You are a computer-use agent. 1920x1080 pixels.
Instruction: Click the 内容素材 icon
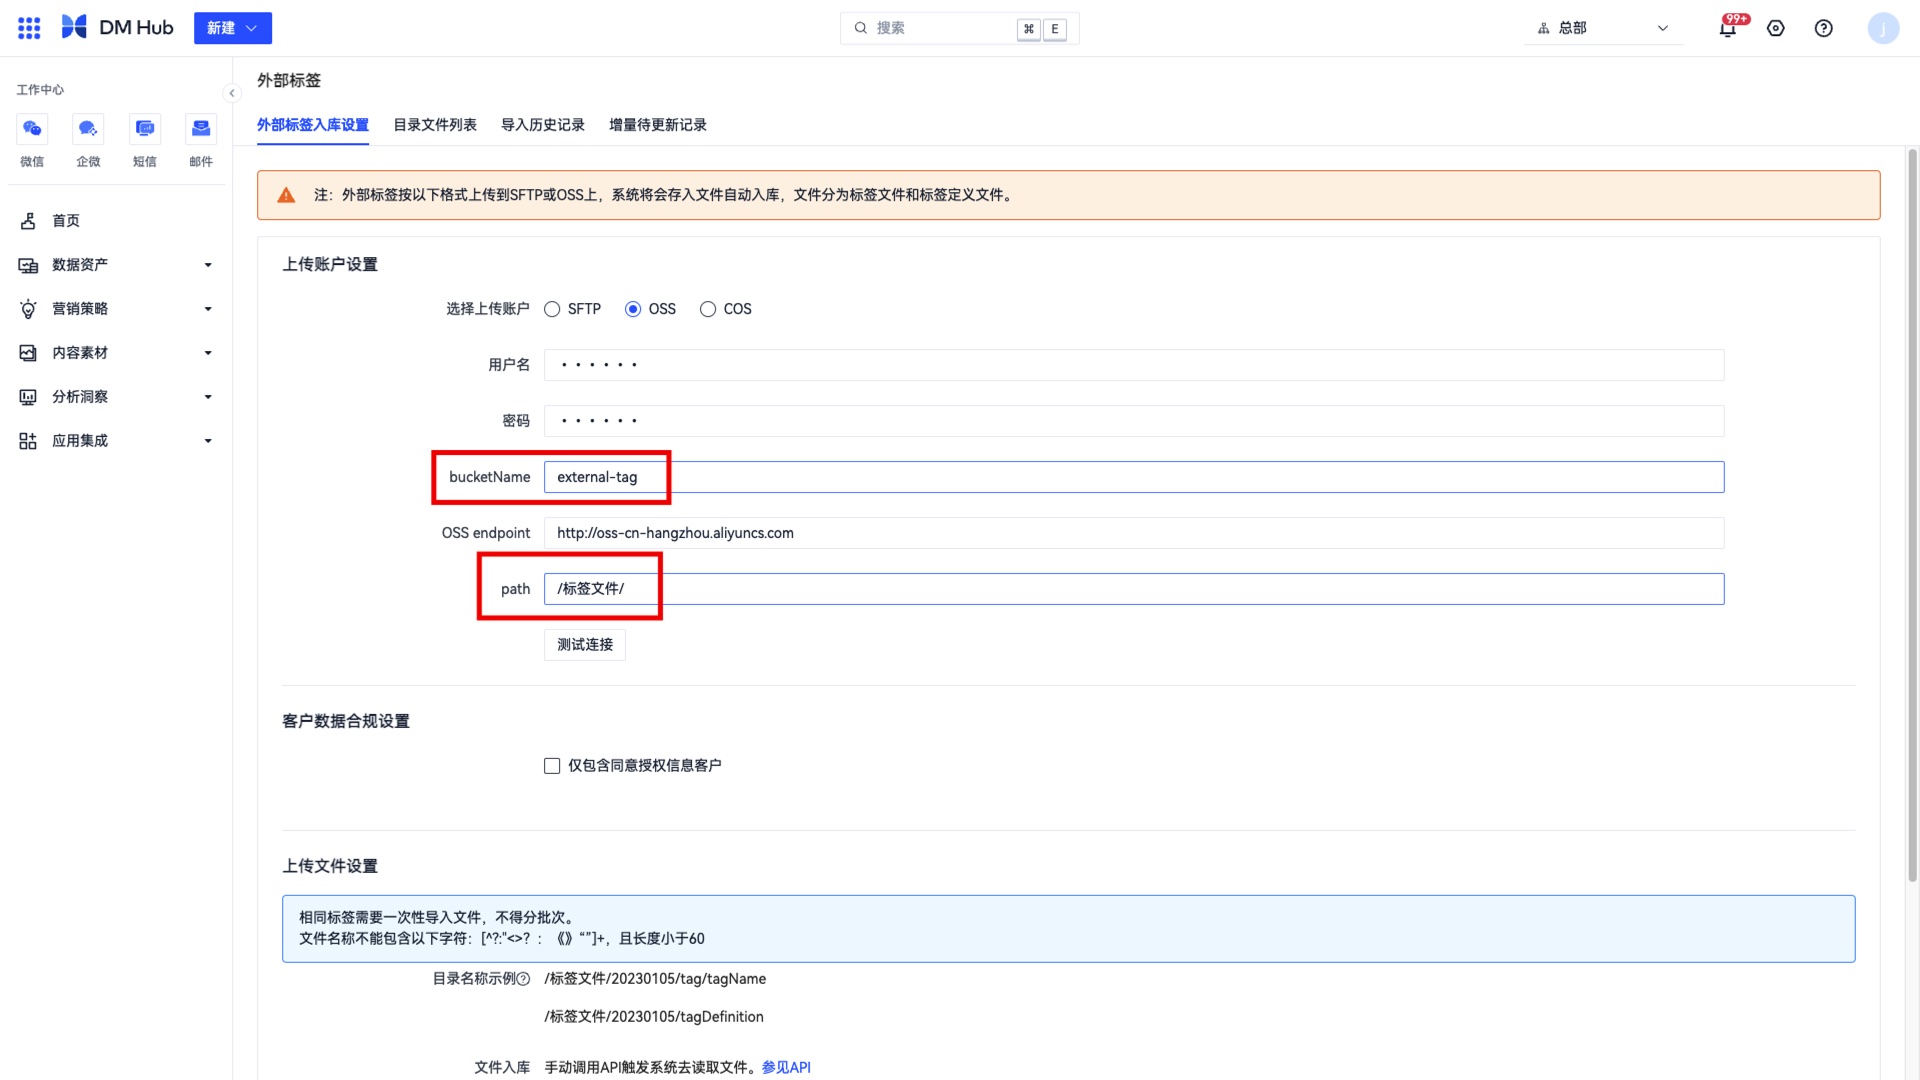click(28, 353)
